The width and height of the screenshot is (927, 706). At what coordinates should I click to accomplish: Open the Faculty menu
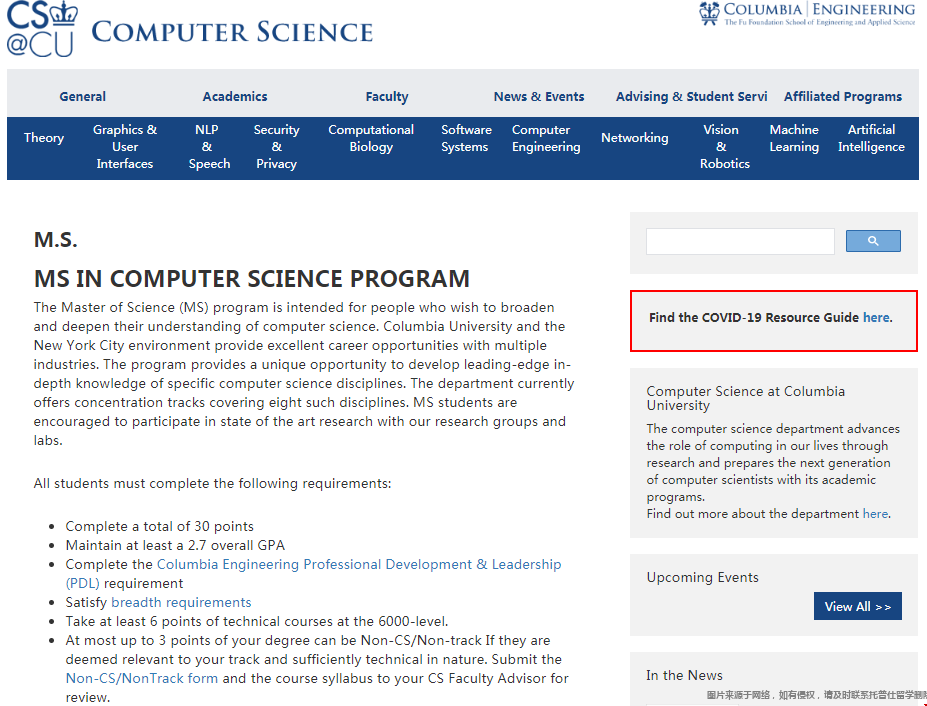point(387,97)
